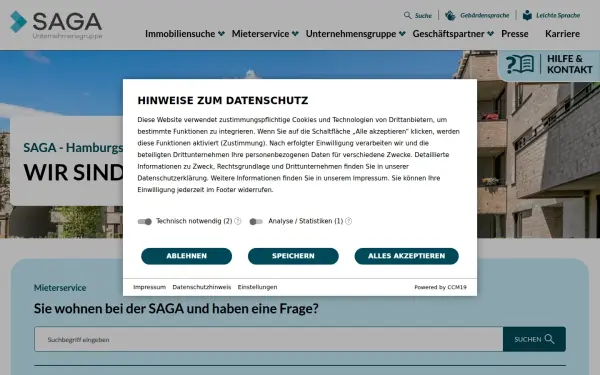Open the Geschäftspartner menu
Screen dimensions: 600x375
[x=448, y=34]
